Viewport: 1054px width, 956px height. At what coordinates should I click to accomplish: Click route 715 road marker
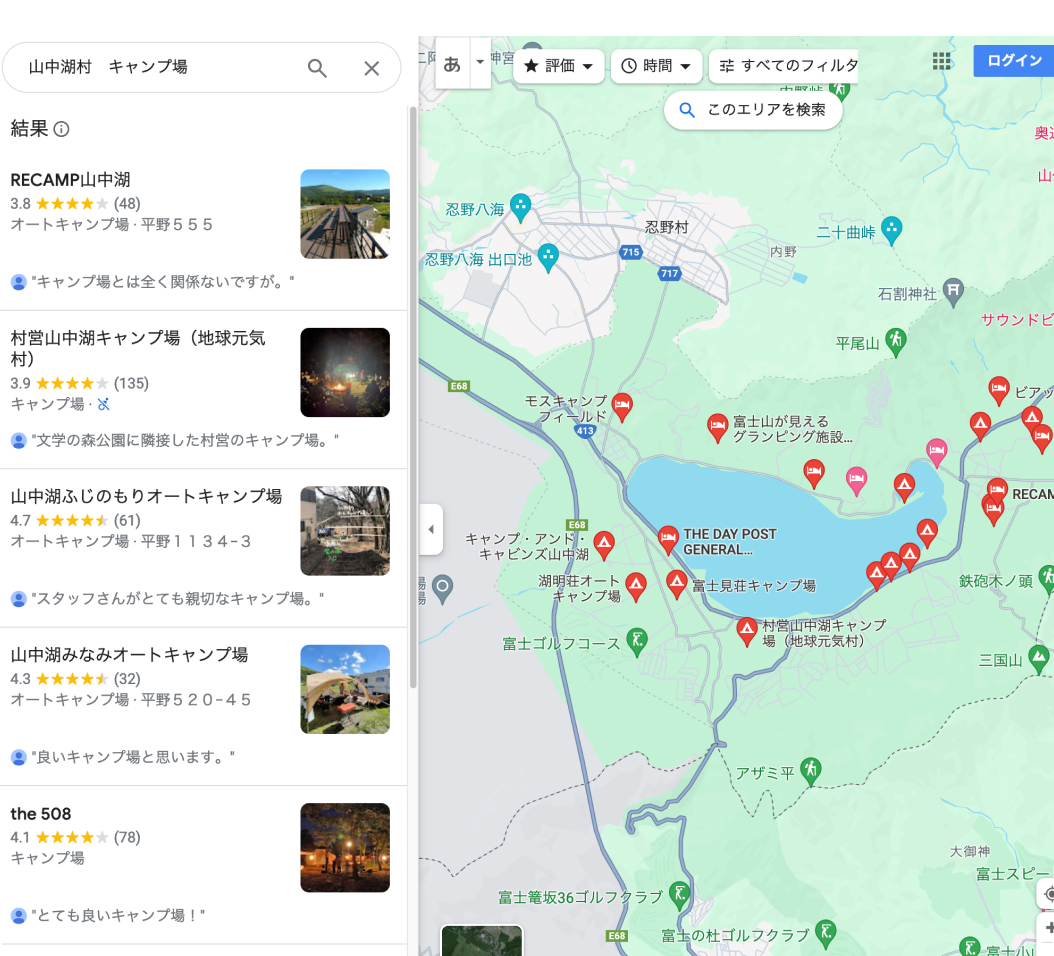tap(631, 252)
